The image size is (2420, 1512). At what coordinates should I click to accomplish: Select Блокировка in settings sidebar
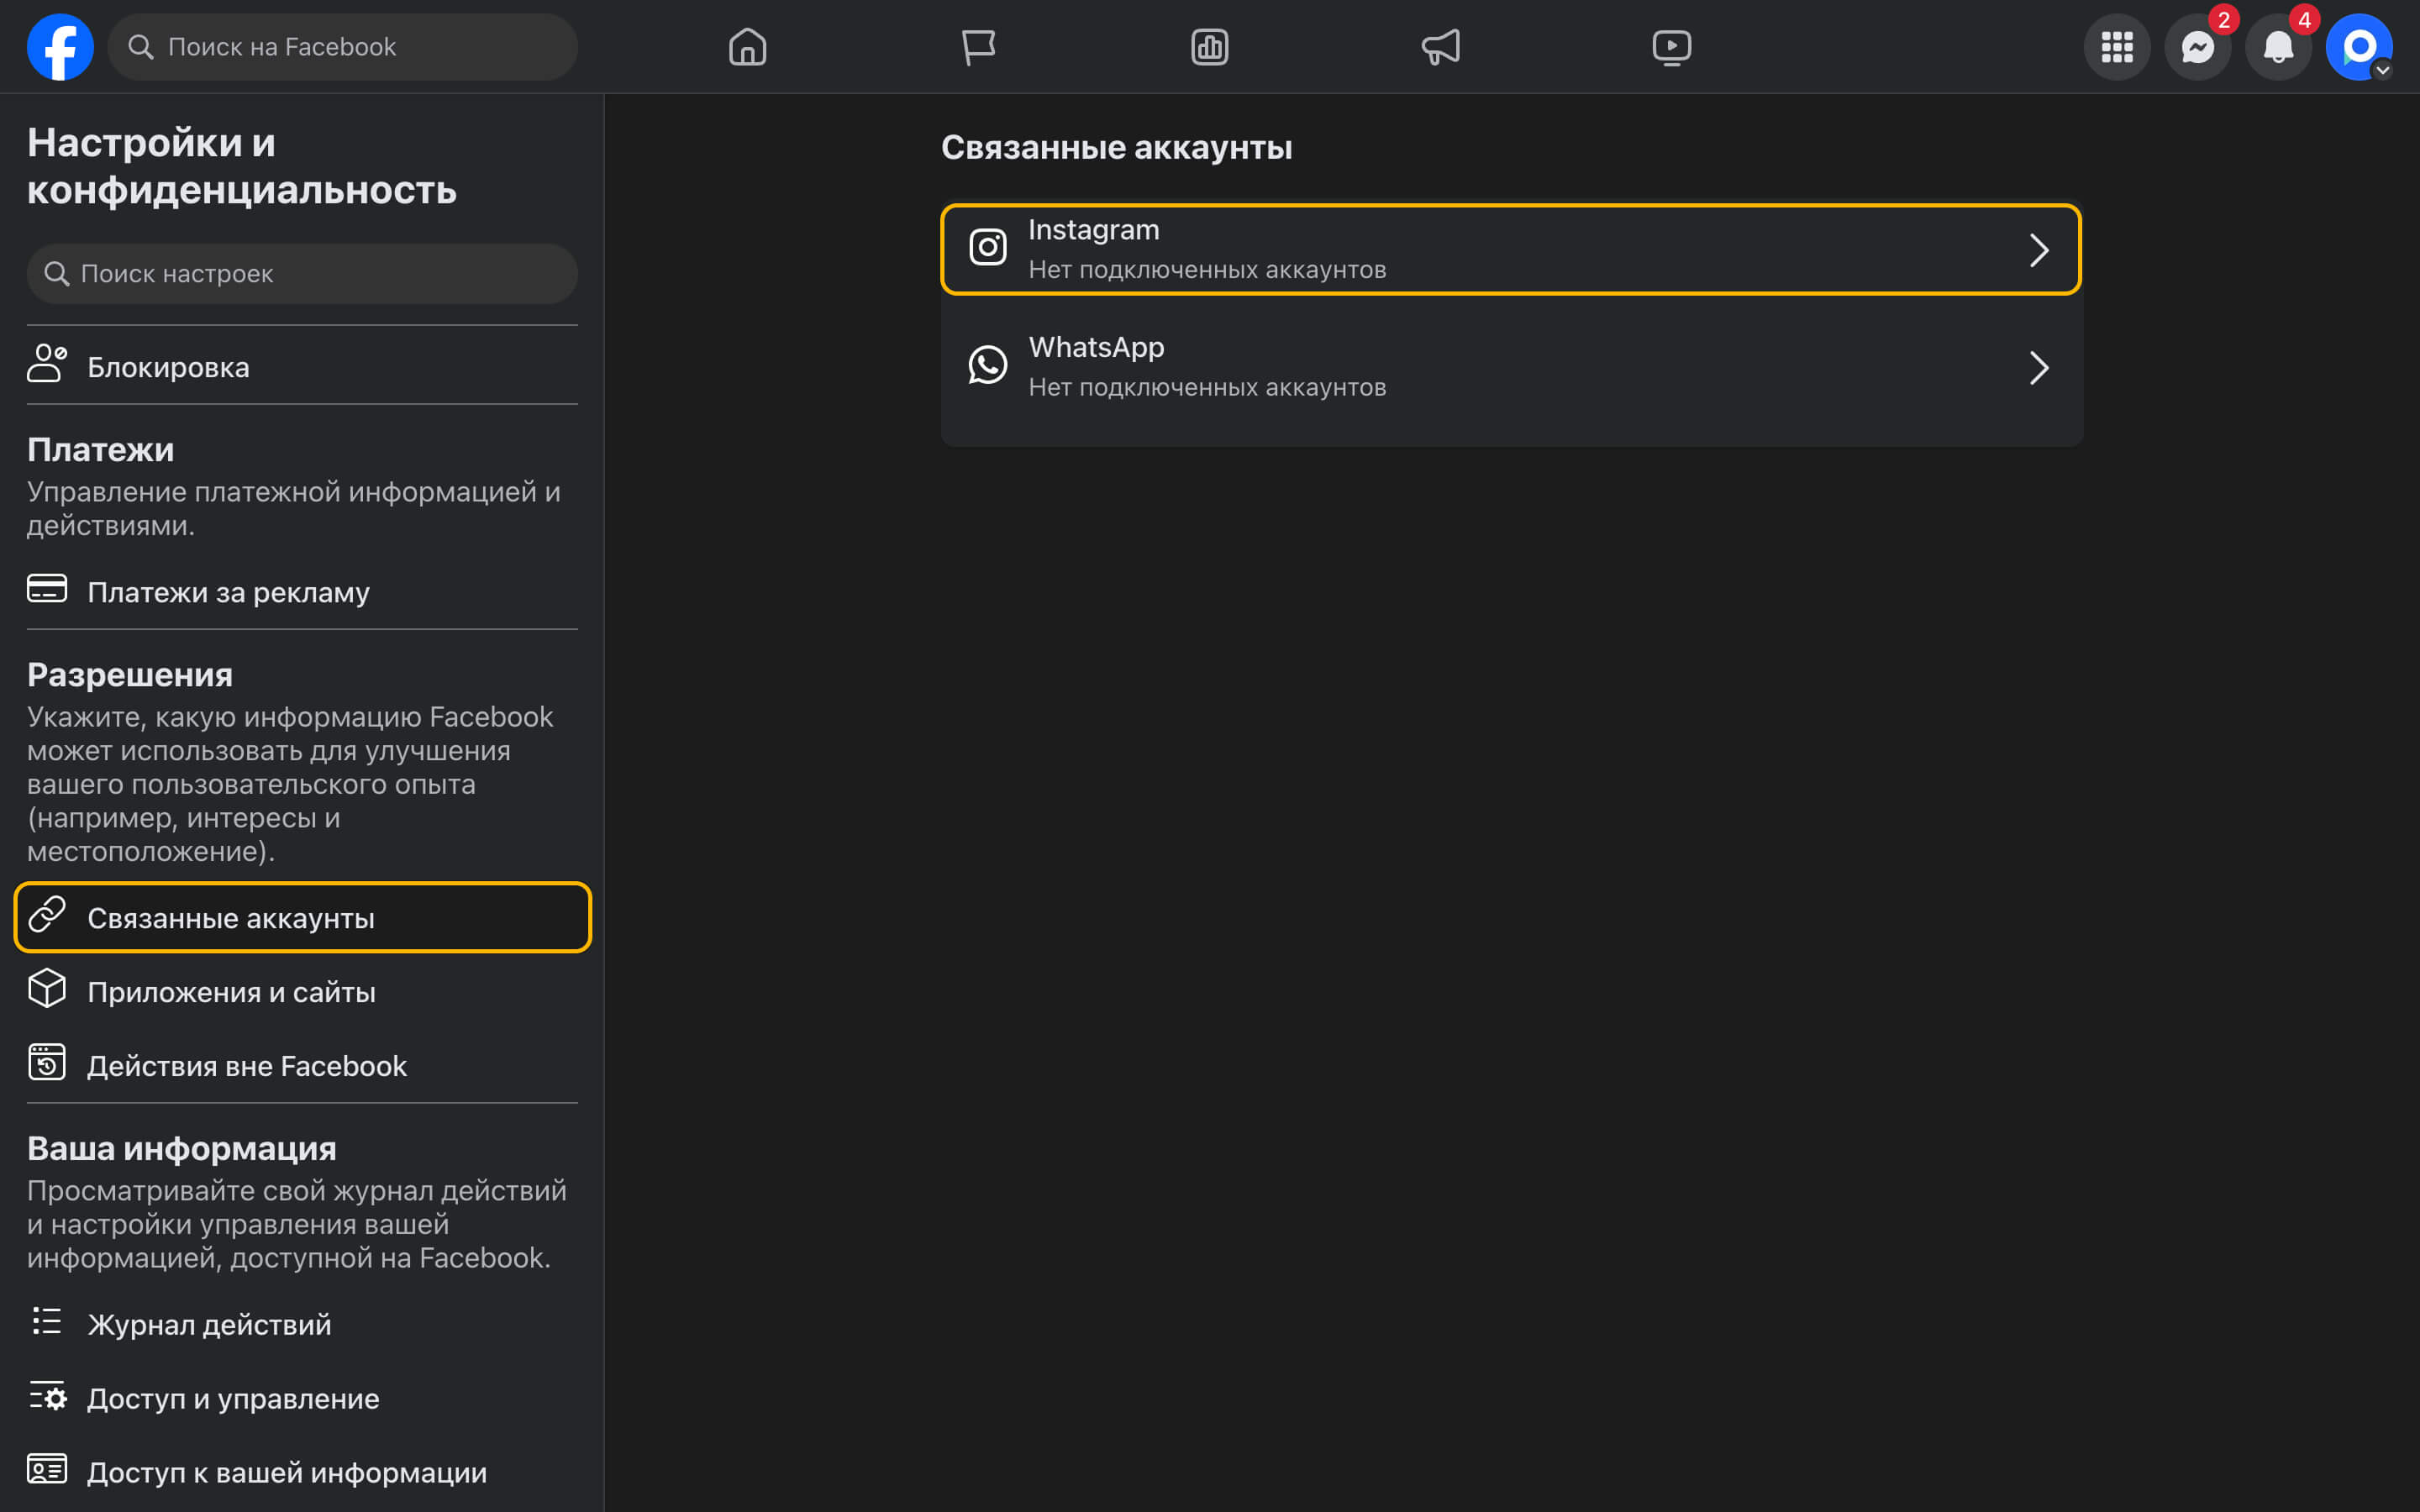168,367
